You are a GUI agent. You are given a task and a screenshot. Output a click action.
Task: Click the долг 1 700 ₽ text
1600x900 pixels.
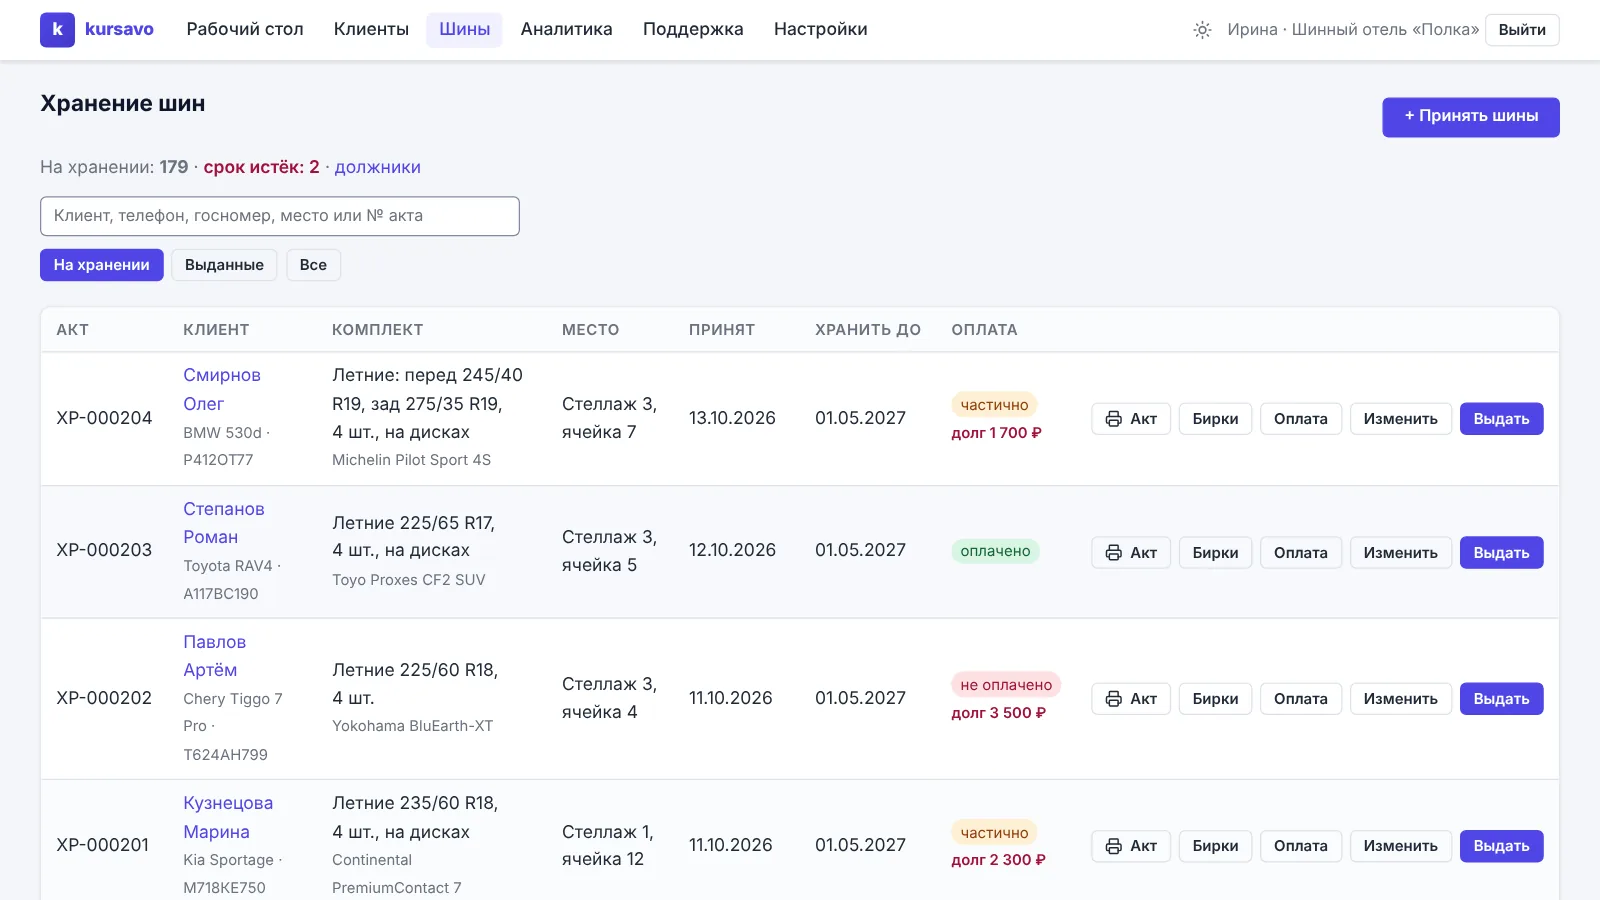coord(996,433)
